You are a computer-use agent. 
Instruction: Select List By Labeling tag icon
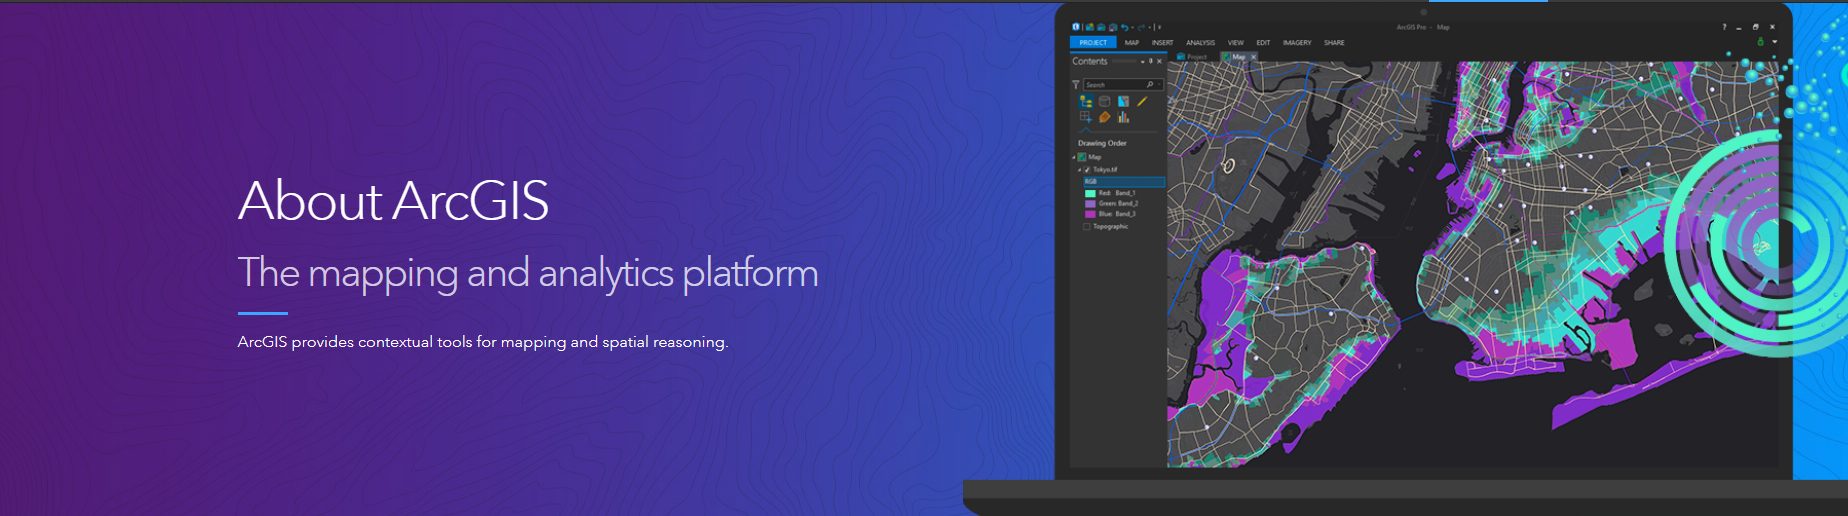[x=1105, y=117]
